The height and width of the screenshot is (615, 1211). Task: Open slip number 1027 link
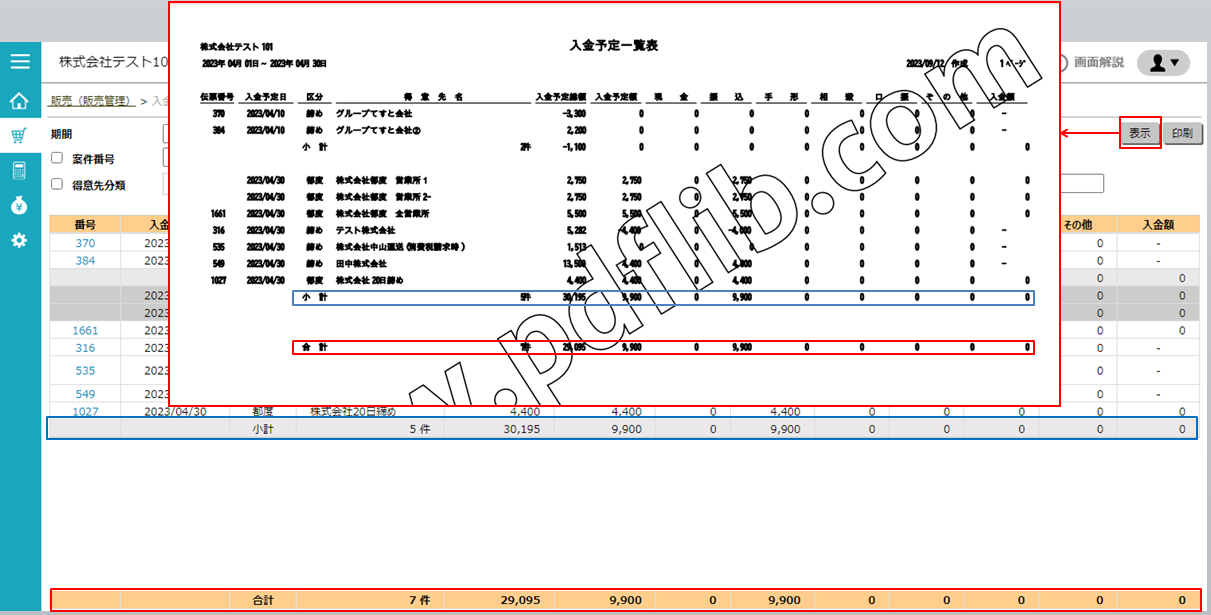85,411
